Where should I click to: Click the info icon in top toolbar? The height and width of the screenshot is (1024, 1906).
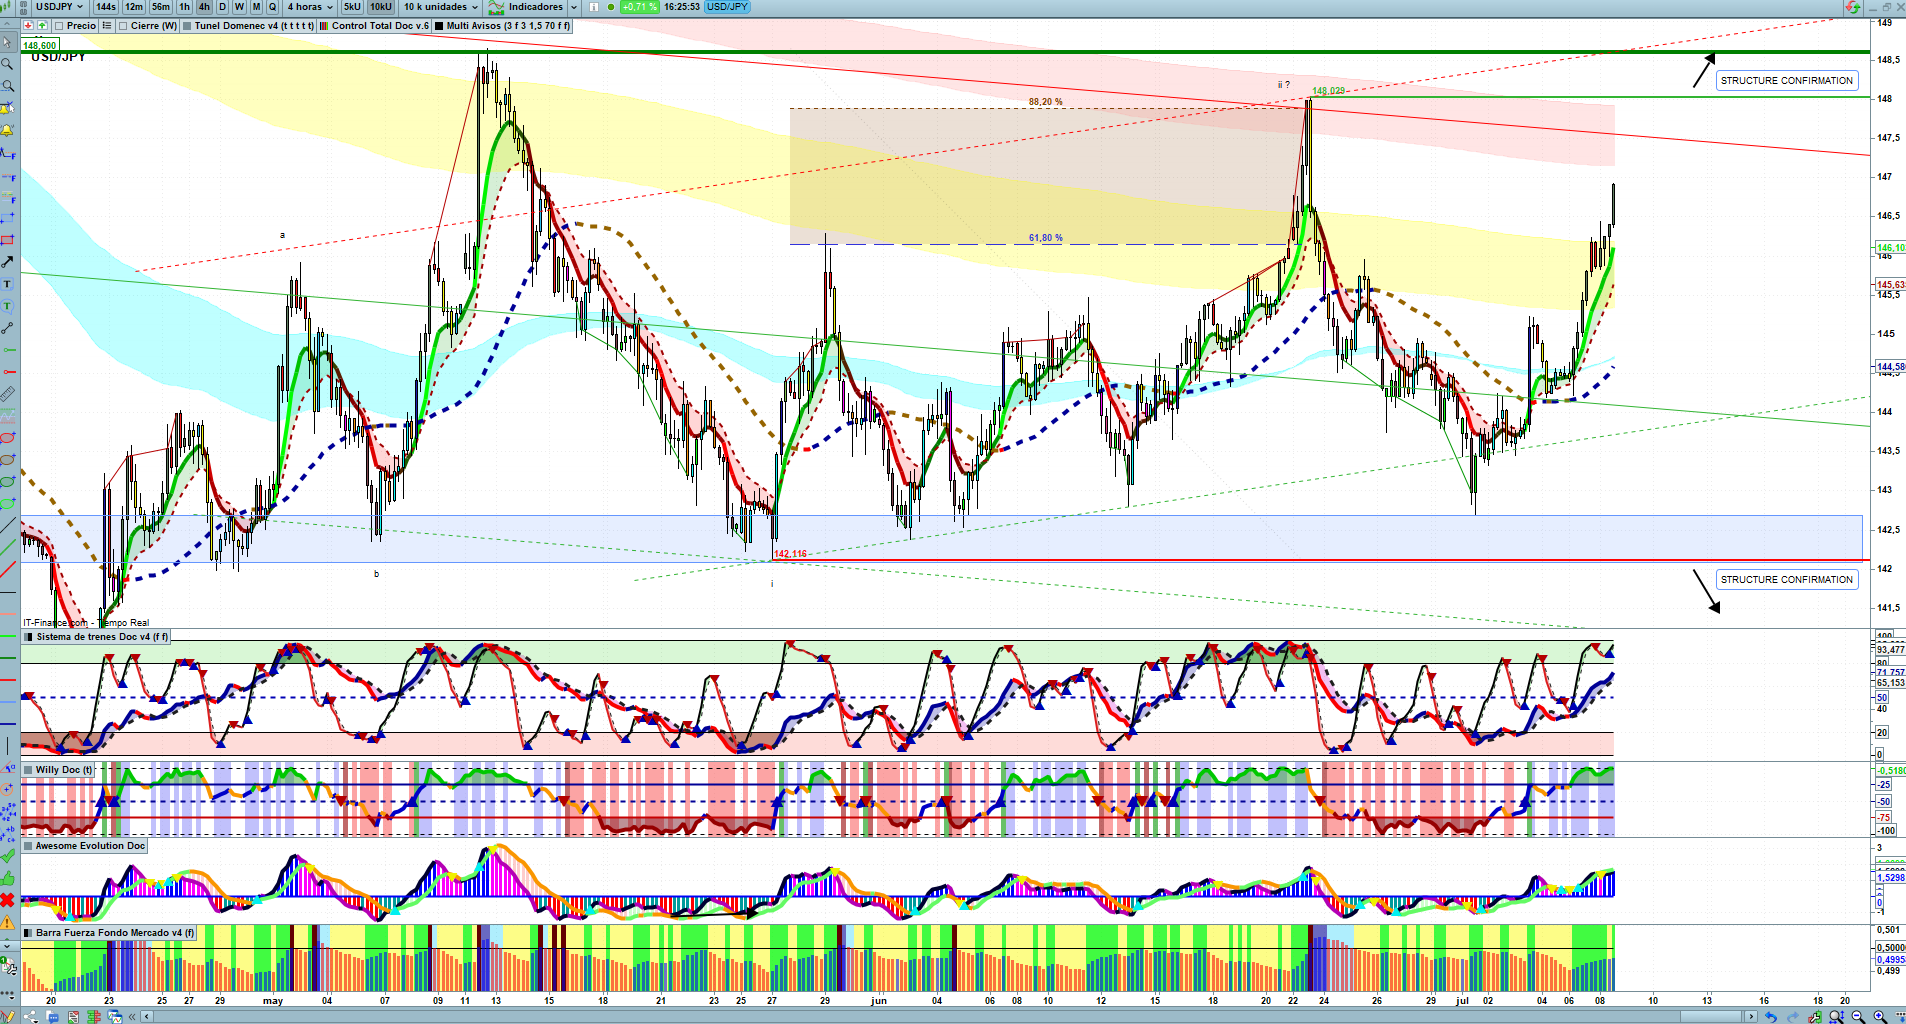[594, 7]
